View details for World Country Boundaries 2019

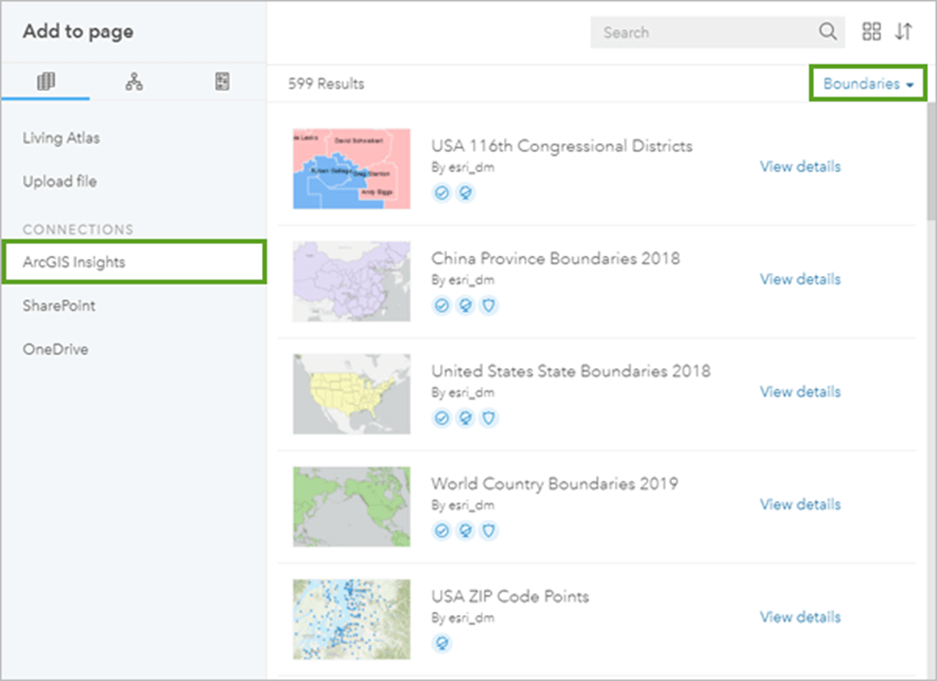[800, 504]
